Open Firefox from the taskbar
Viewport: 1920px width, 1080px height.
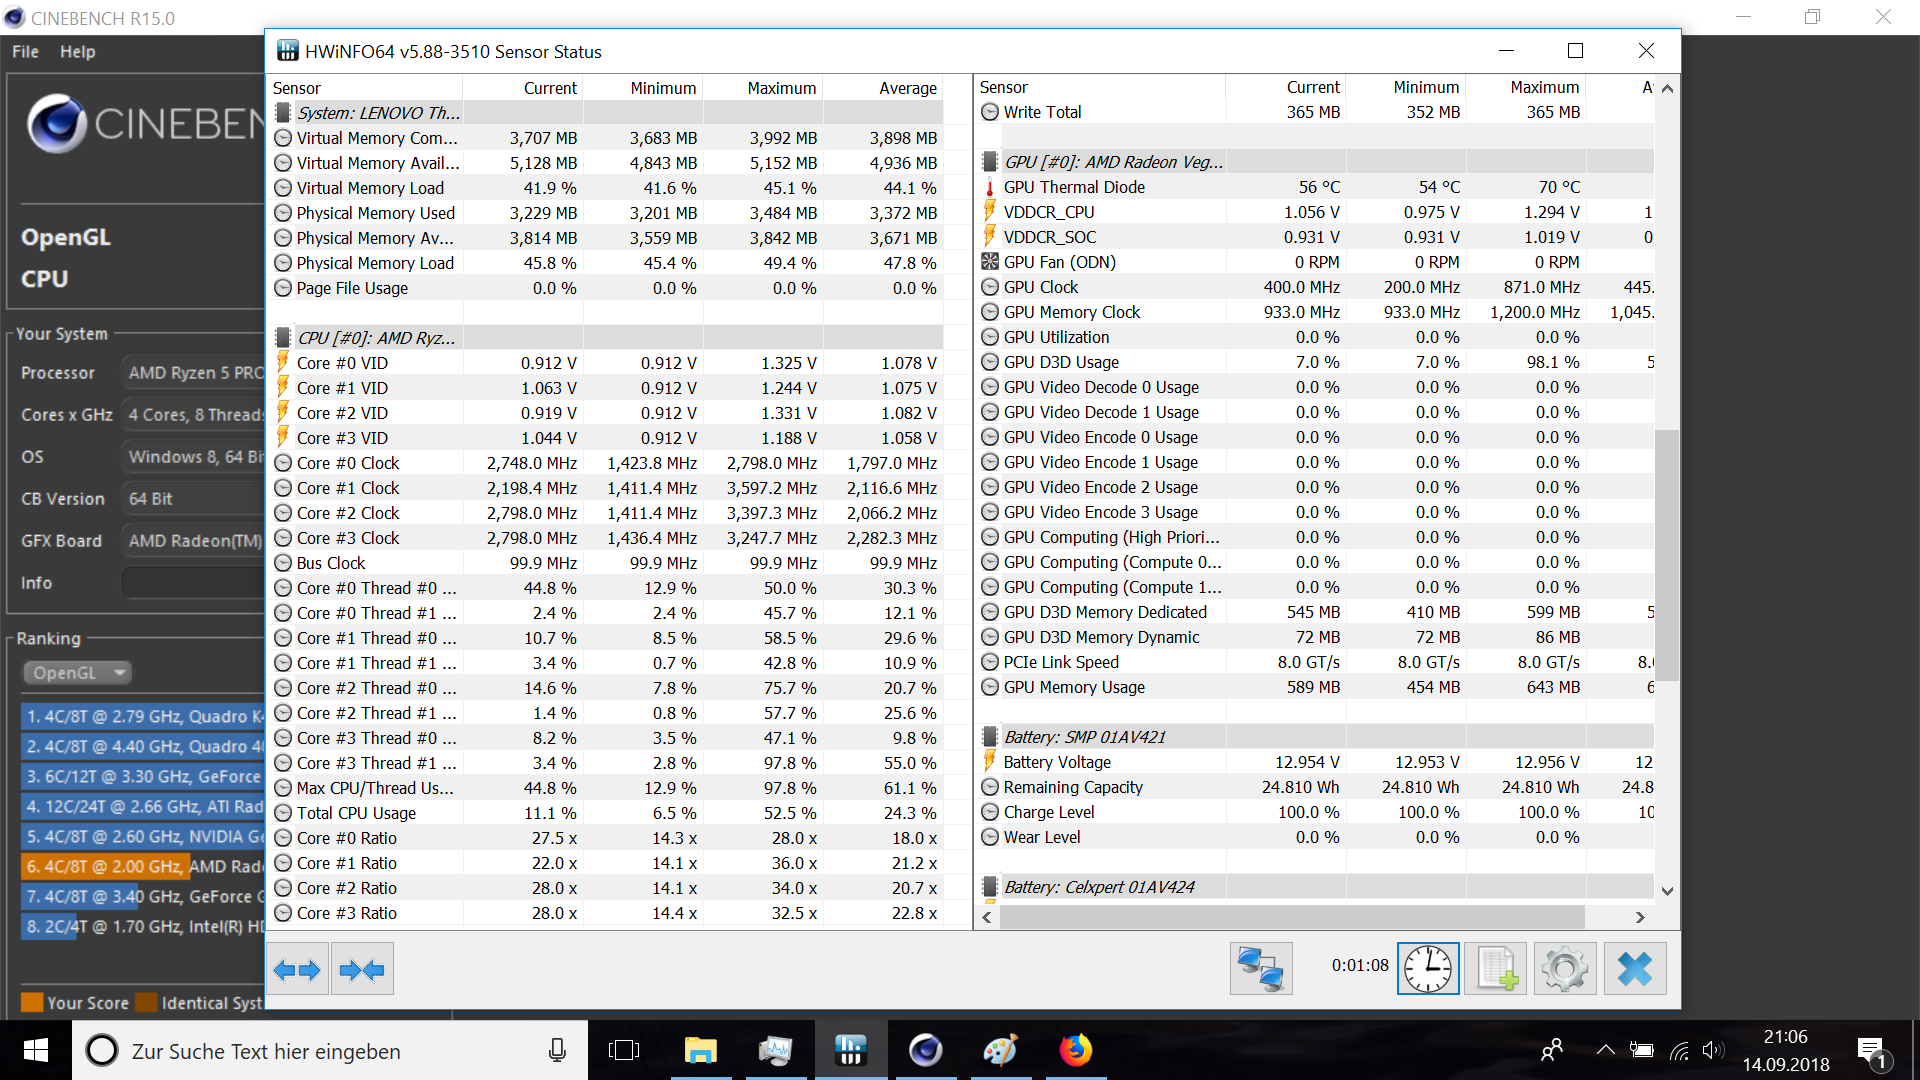coord(1075,1050)
